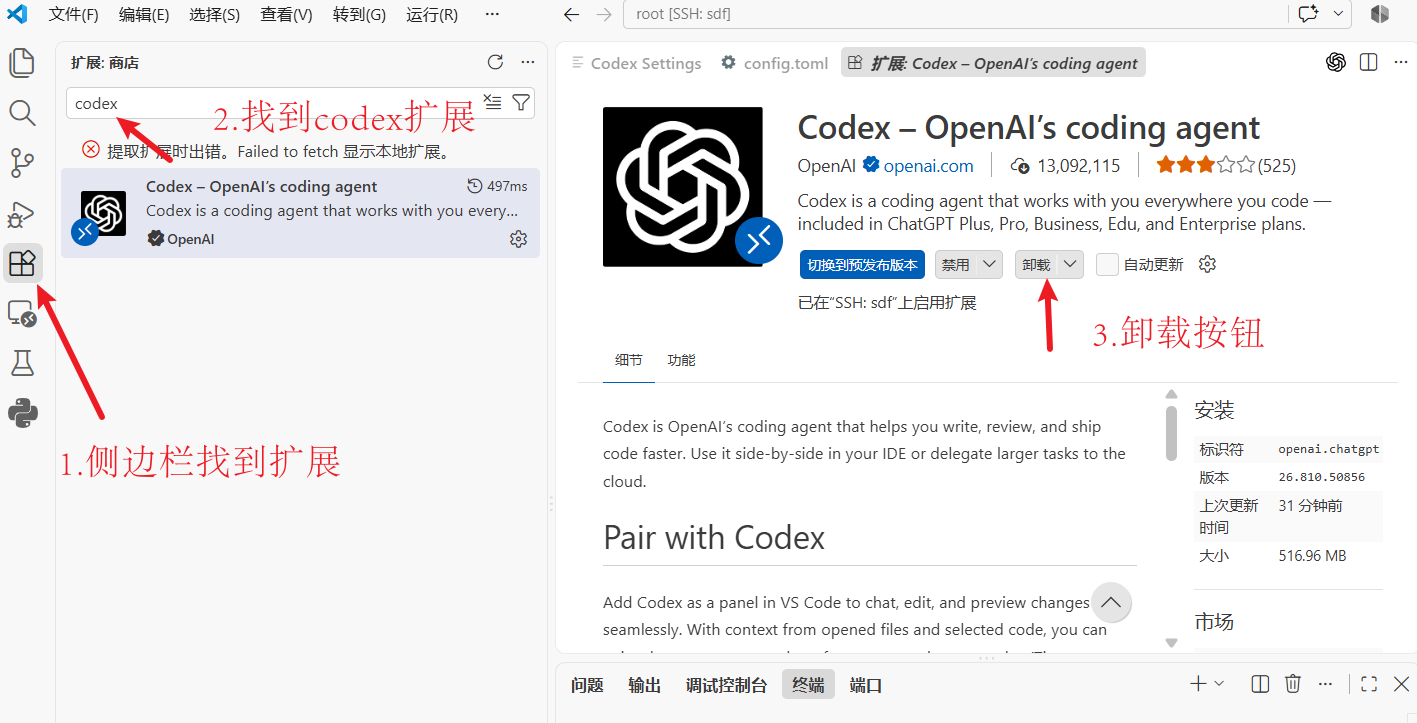Screen dimensions: 1417x723
Task: Open the Testing flask view
Action: (22, 363)
